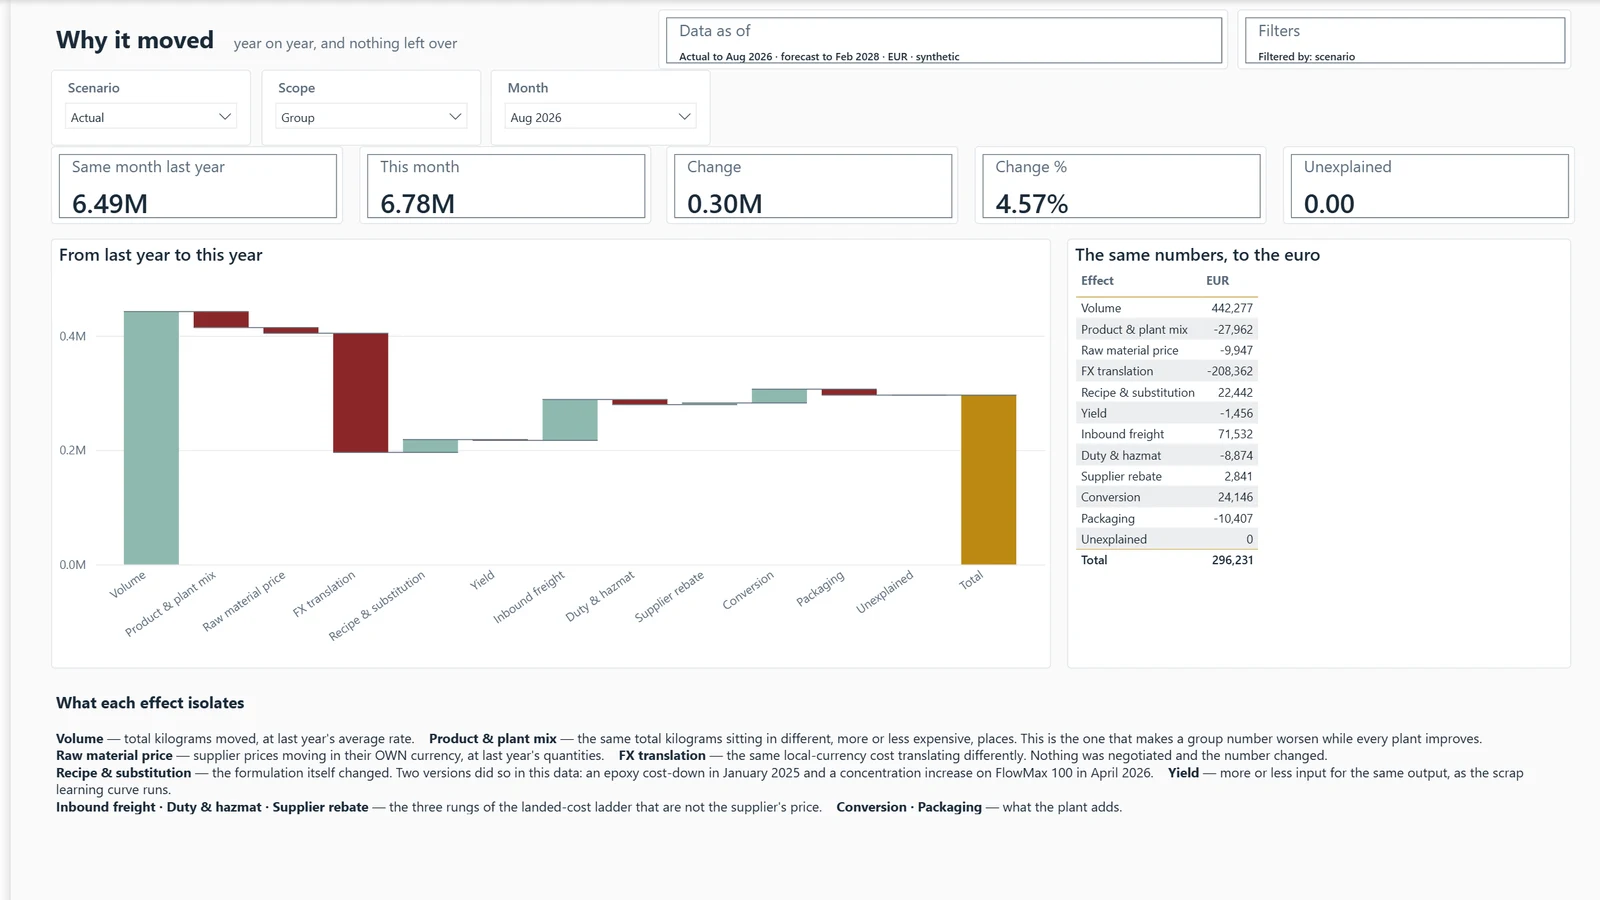Click the Scenario dropdown chevron arrow

225,117
